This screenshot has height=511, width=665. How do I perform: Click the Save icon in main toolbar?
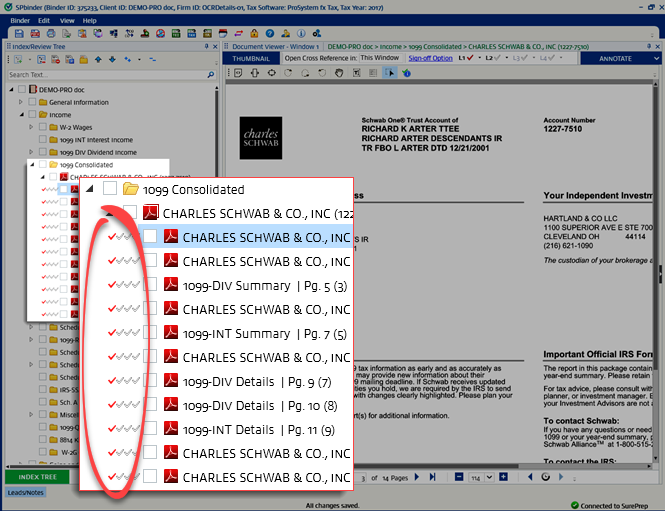(x=19, y=33)
